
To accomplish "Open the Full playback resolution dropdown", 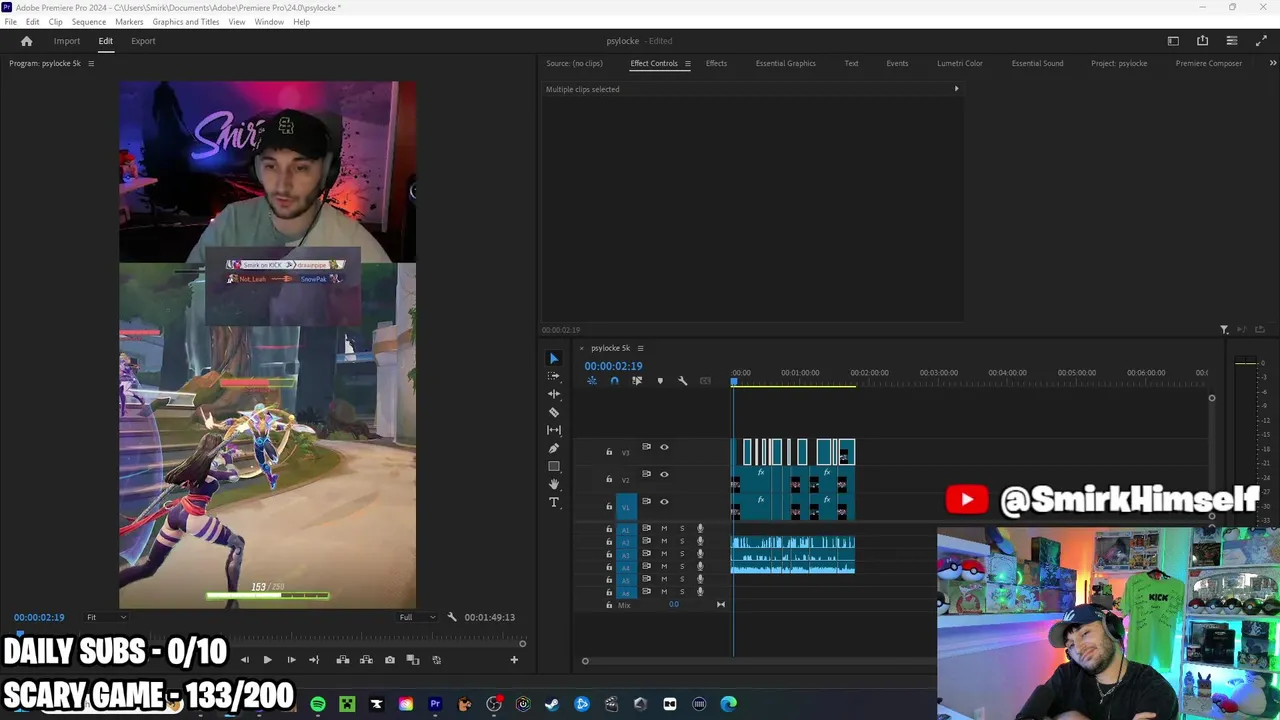I will tap(417, 617).
